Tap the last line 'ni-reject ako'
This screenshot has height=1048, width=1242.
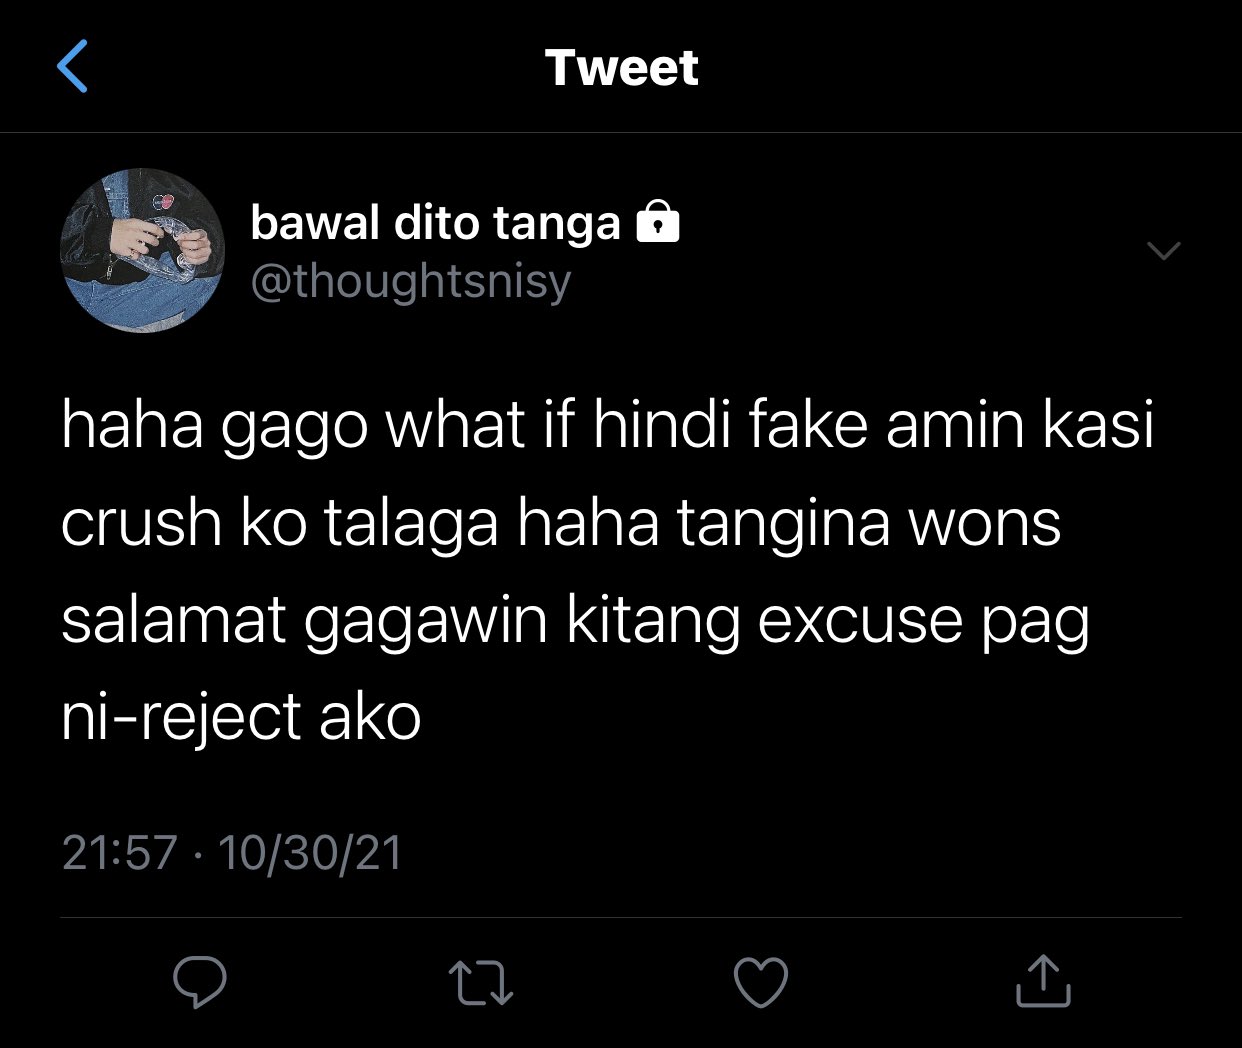coord(241,718)
